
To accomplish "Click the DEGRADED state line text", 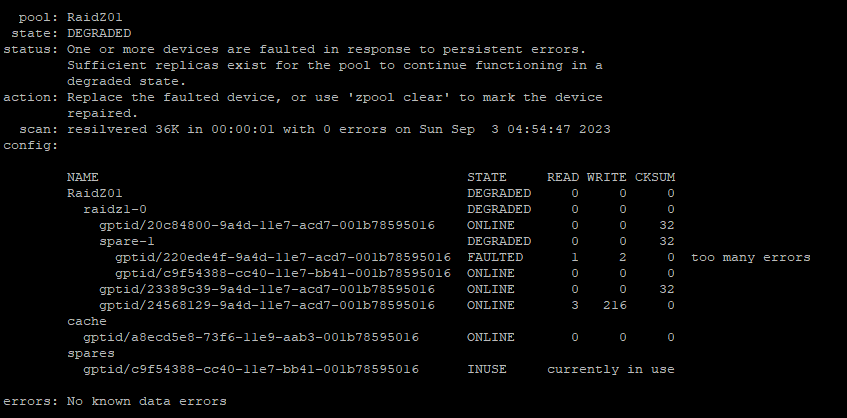I will [99, 33].
